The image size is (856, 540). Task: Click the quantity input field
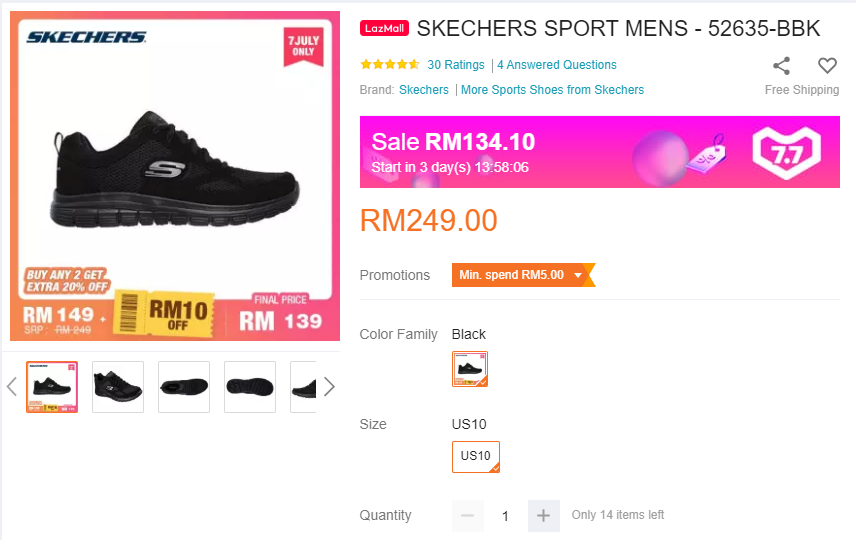(505, 516)
